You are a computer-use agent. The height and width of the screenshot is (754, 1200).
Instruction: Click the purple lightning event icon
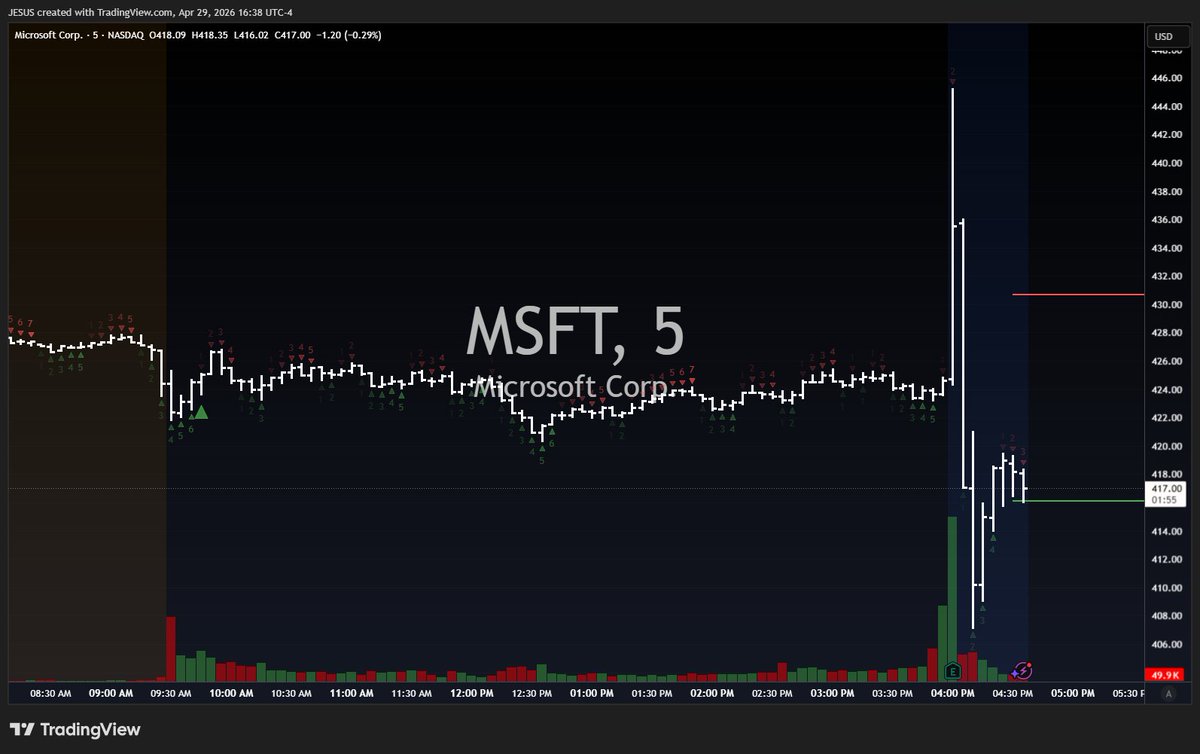pyautogui.click(x=1023, y=671)
